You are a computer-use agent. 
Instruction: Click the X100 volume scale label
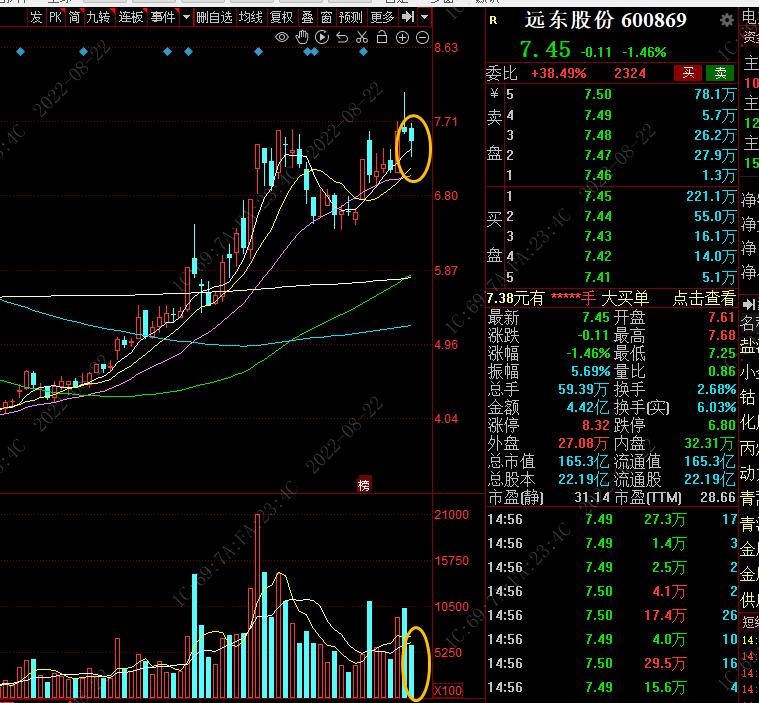click(x=449, y=690)
